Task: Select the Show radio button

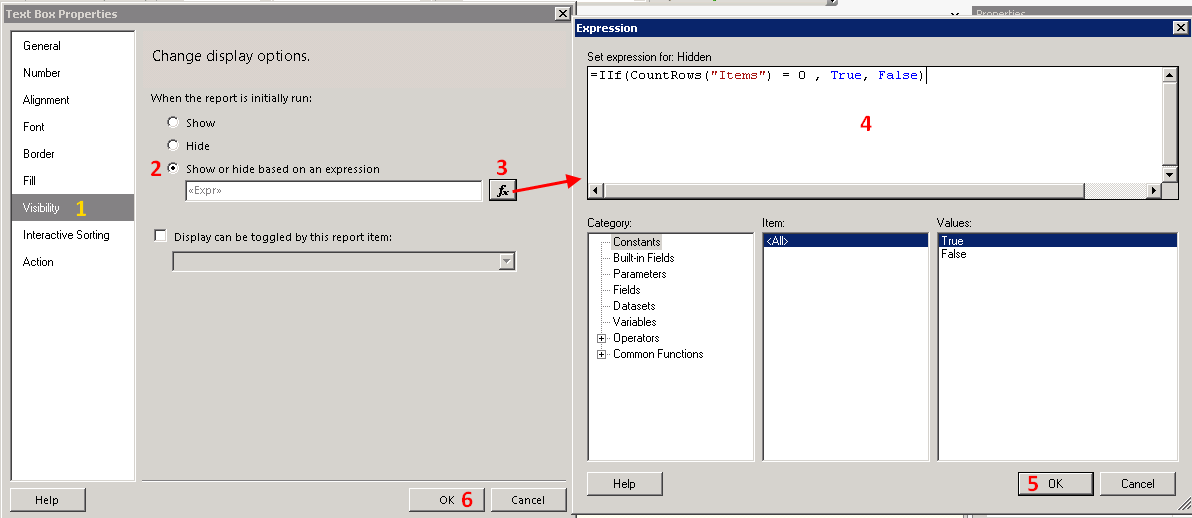Action: pyautogui.click(x=173, y=122)
